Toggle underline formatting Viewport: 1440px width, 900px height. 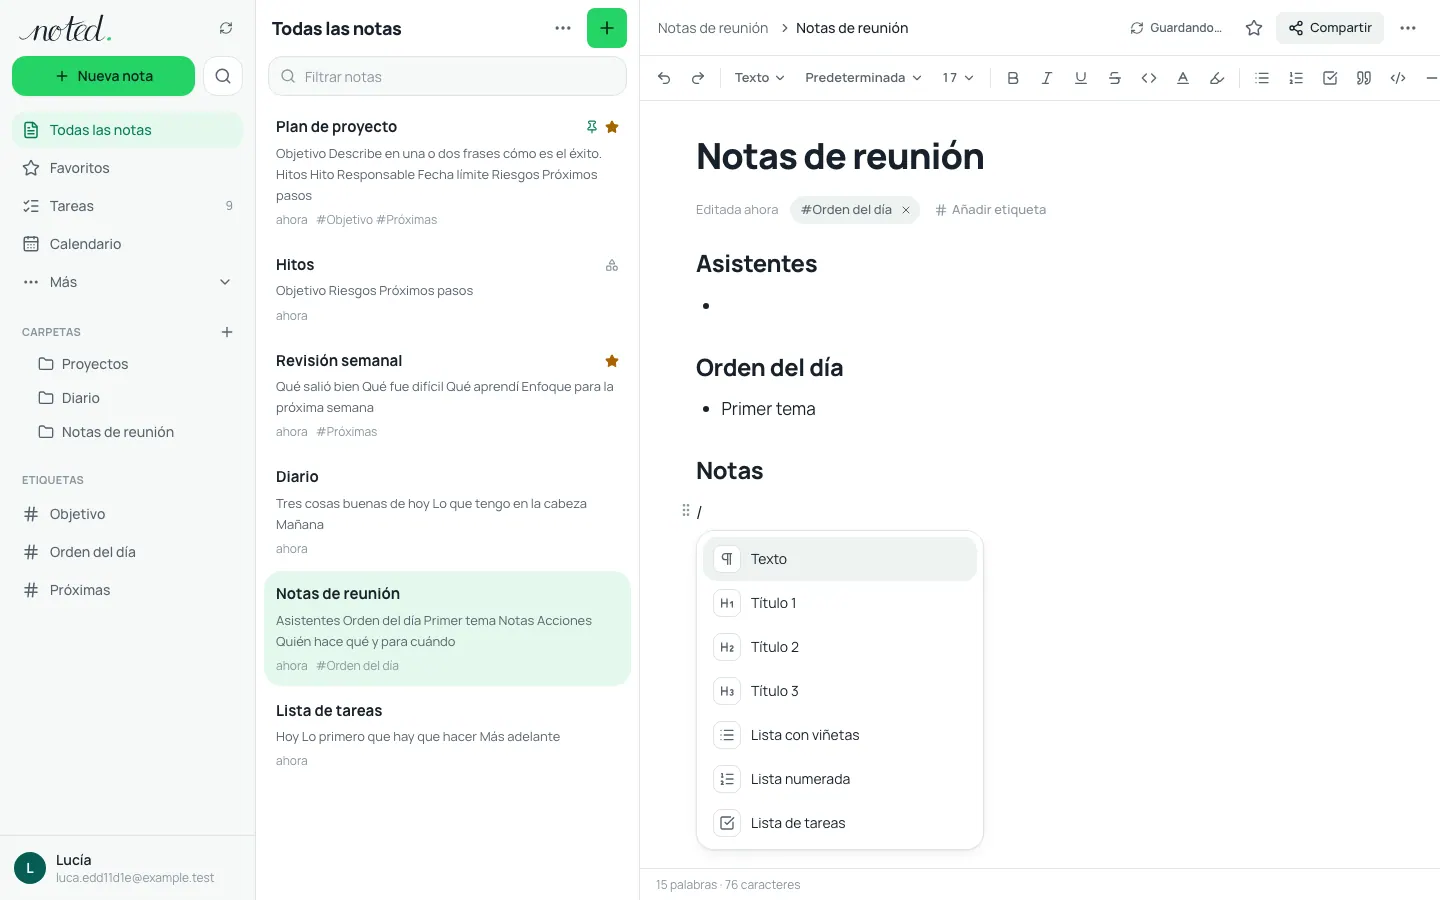[1081, 78]
